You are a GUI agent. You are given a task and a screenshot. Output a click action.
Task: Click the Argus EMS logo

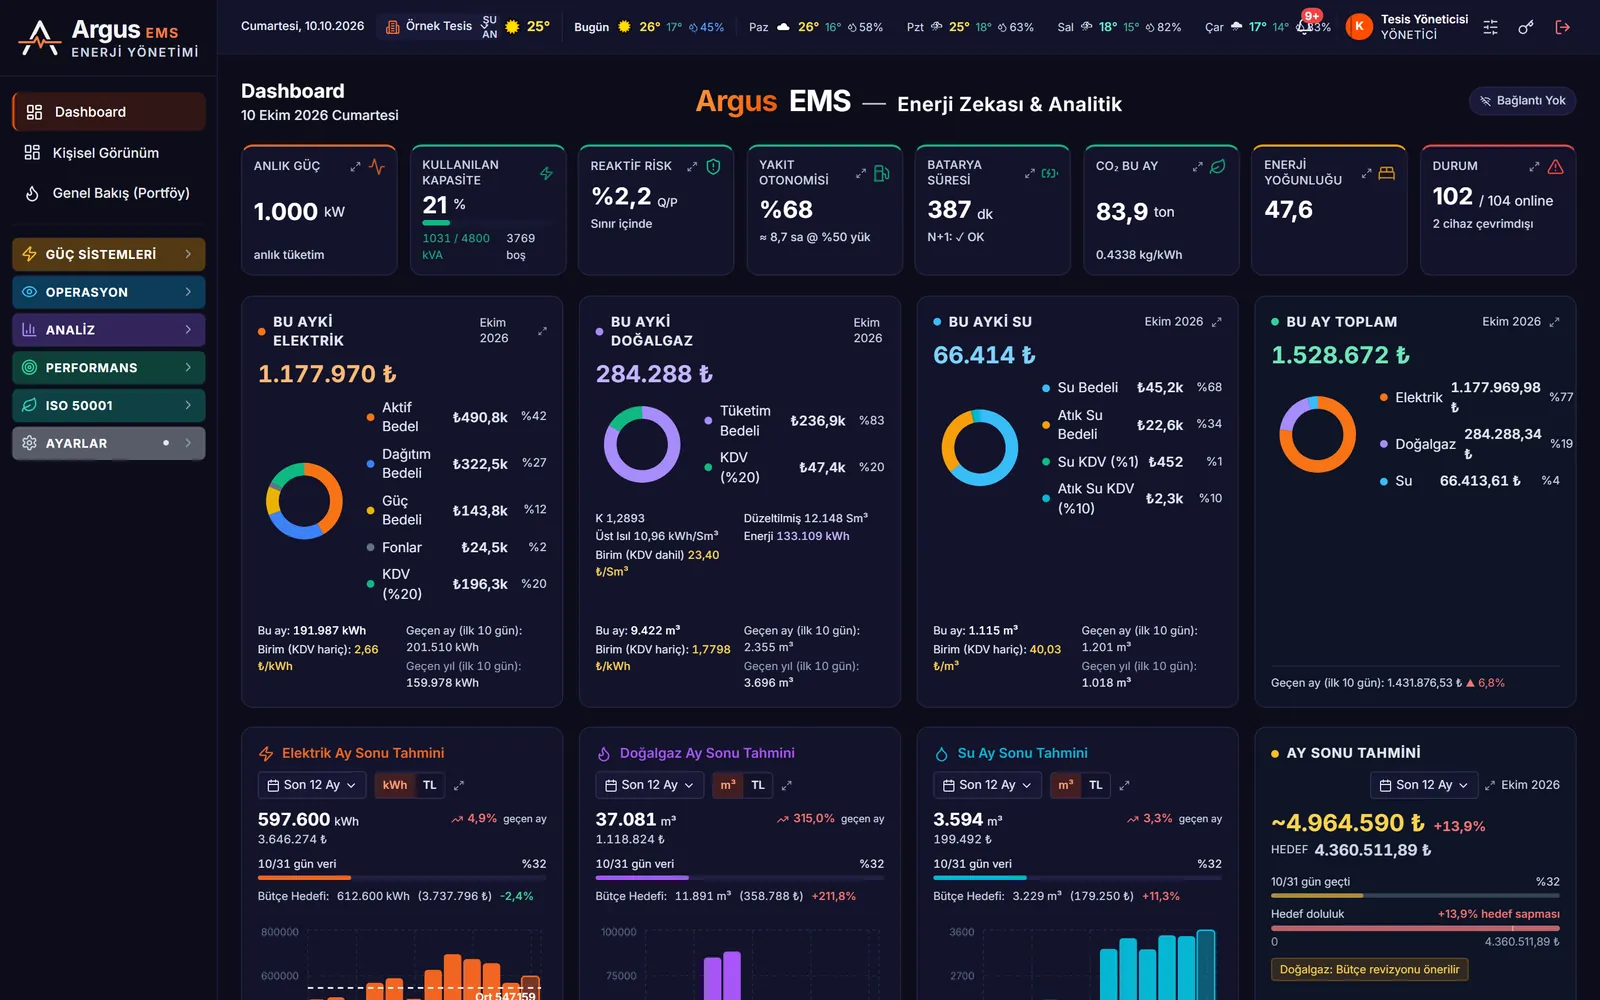click(x=109, y=38)
